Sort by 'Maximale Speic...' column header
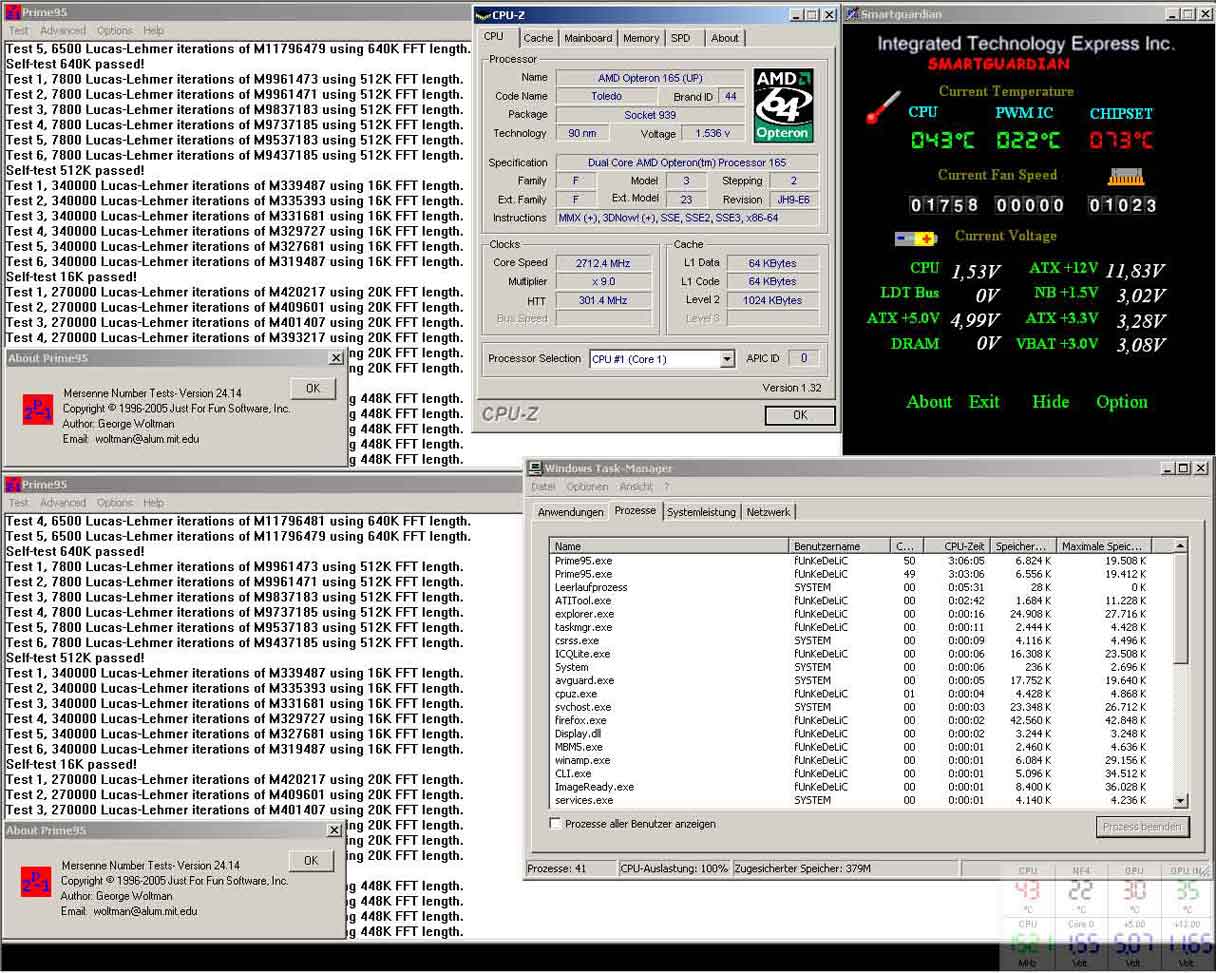Image resolution: width=1216 pixels, height=973 pixels. (x=1104, y=546)
